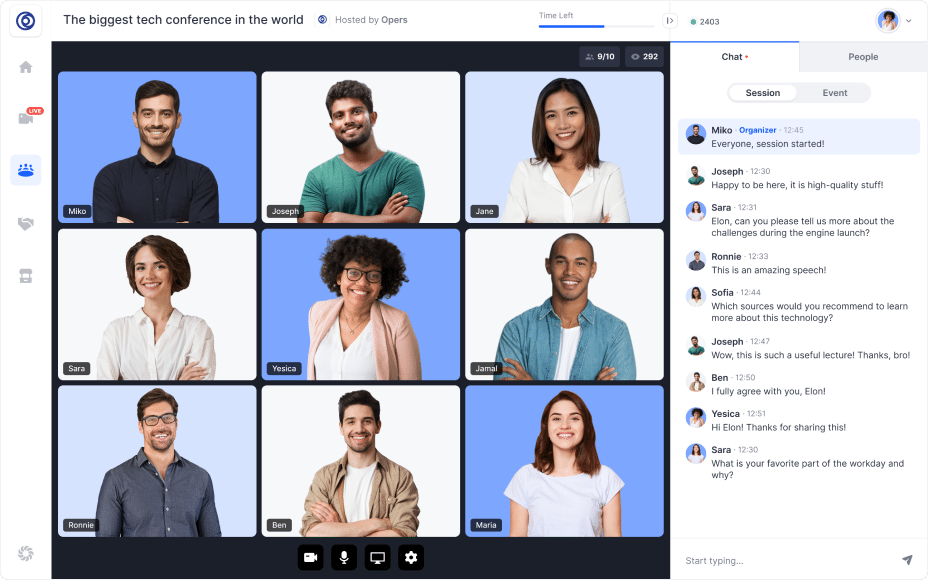928x580 pixels.
Task: Mute your microphone
Action: pyautogui.click(x=344, y=558)
